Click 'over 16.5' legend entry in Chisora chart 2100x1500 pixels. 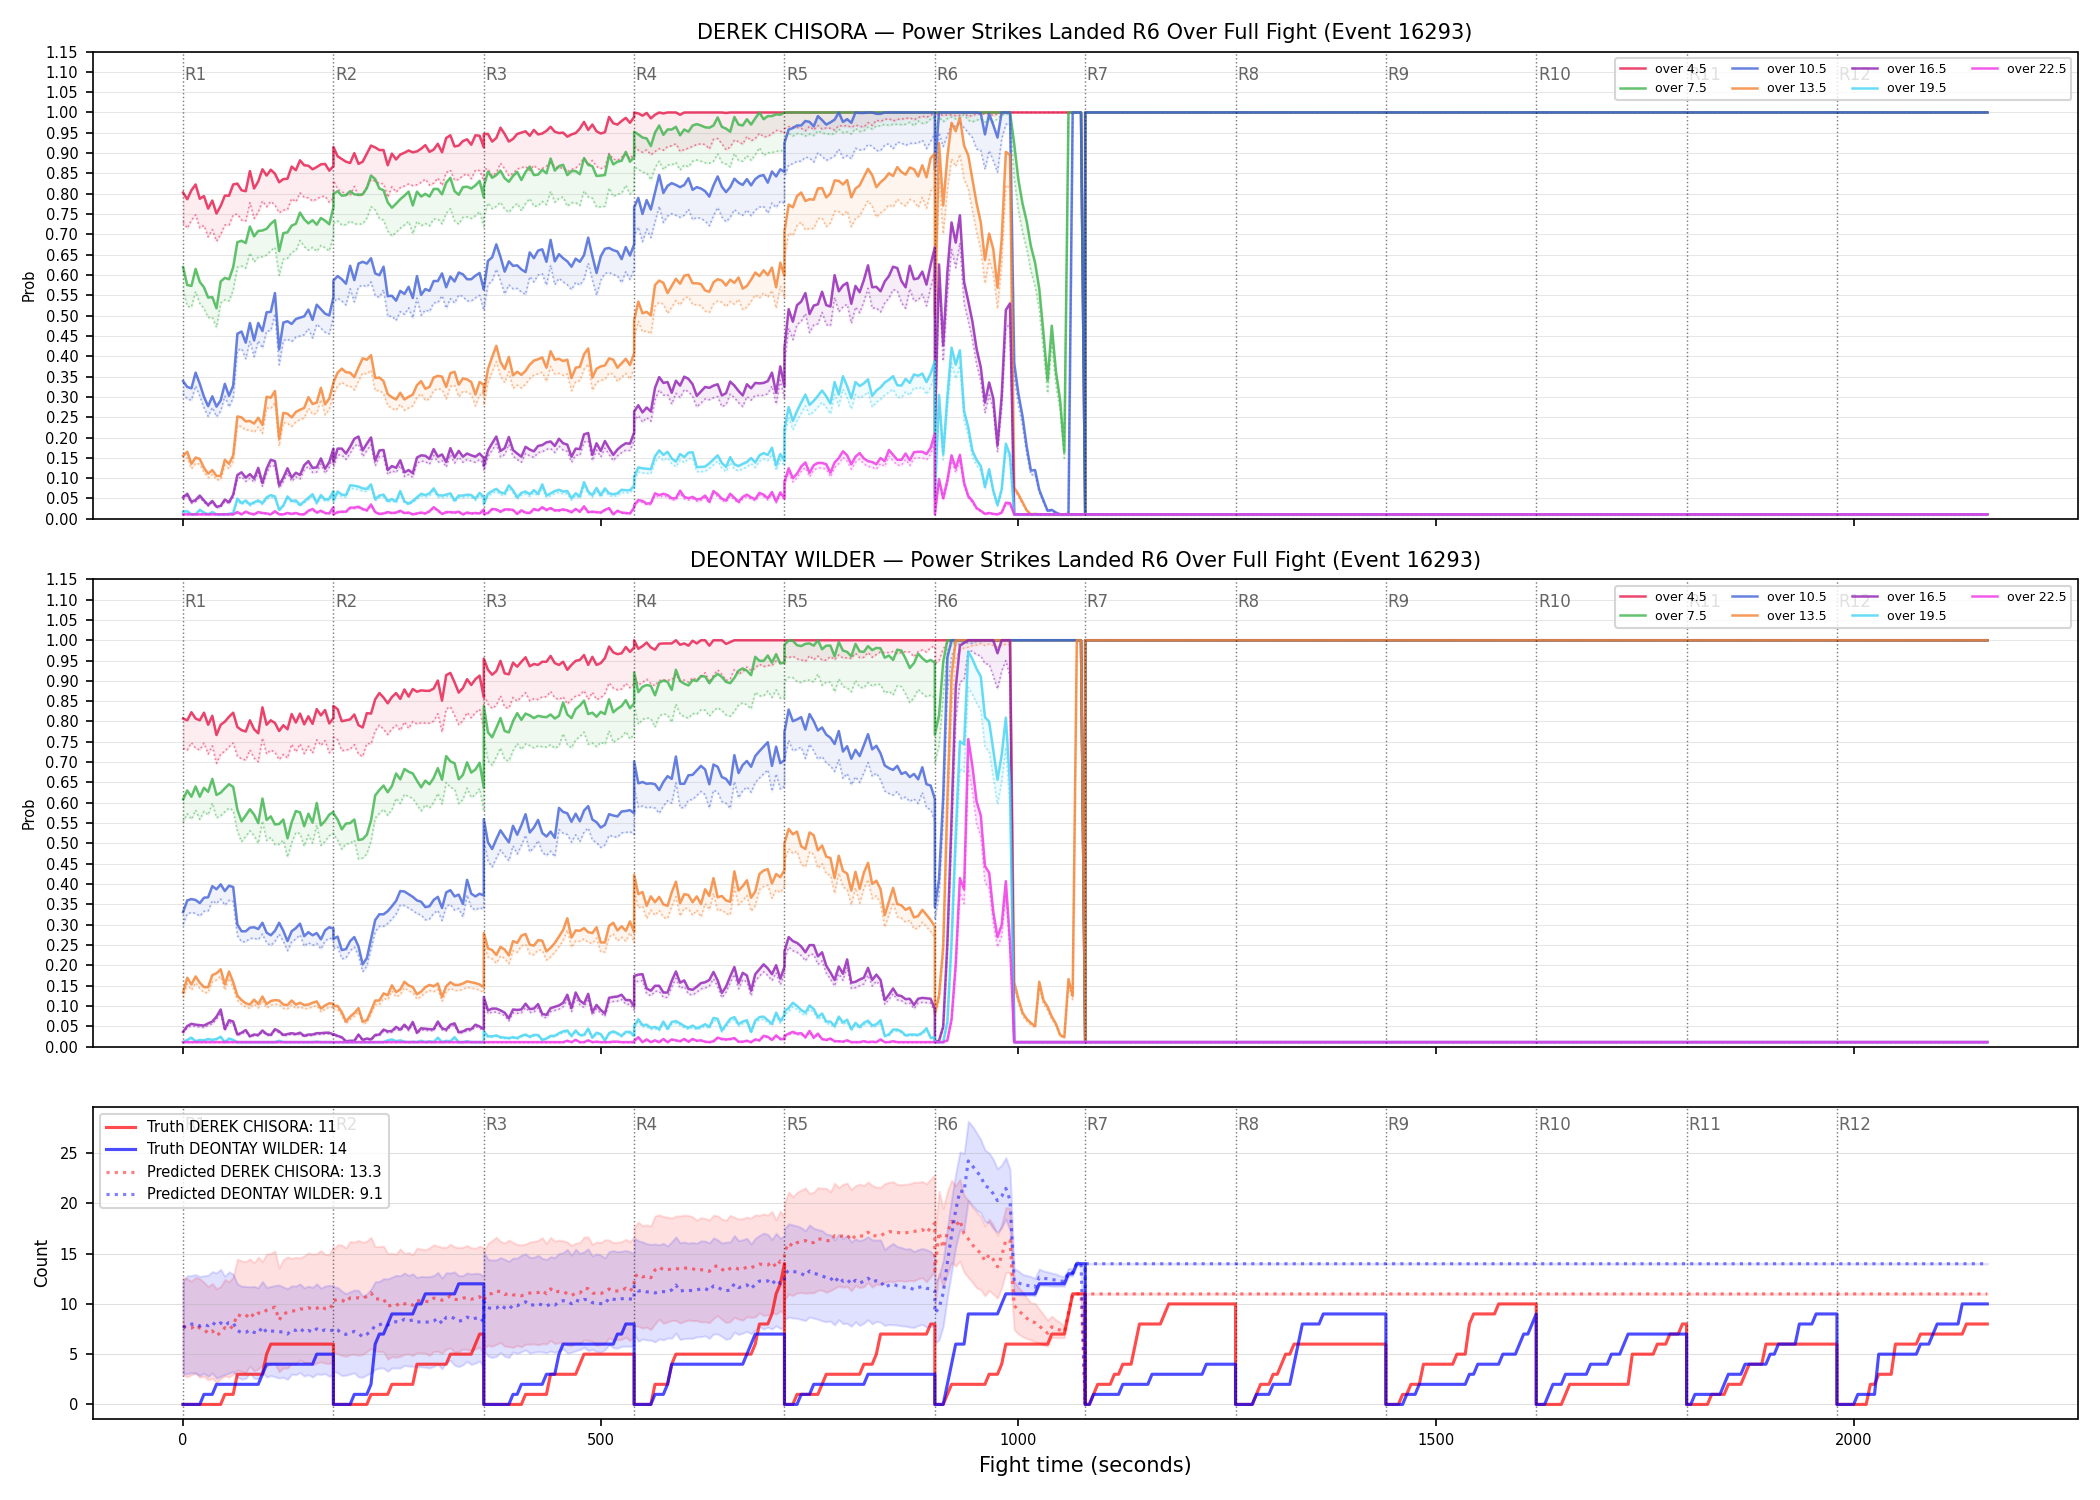point(1899,69)
